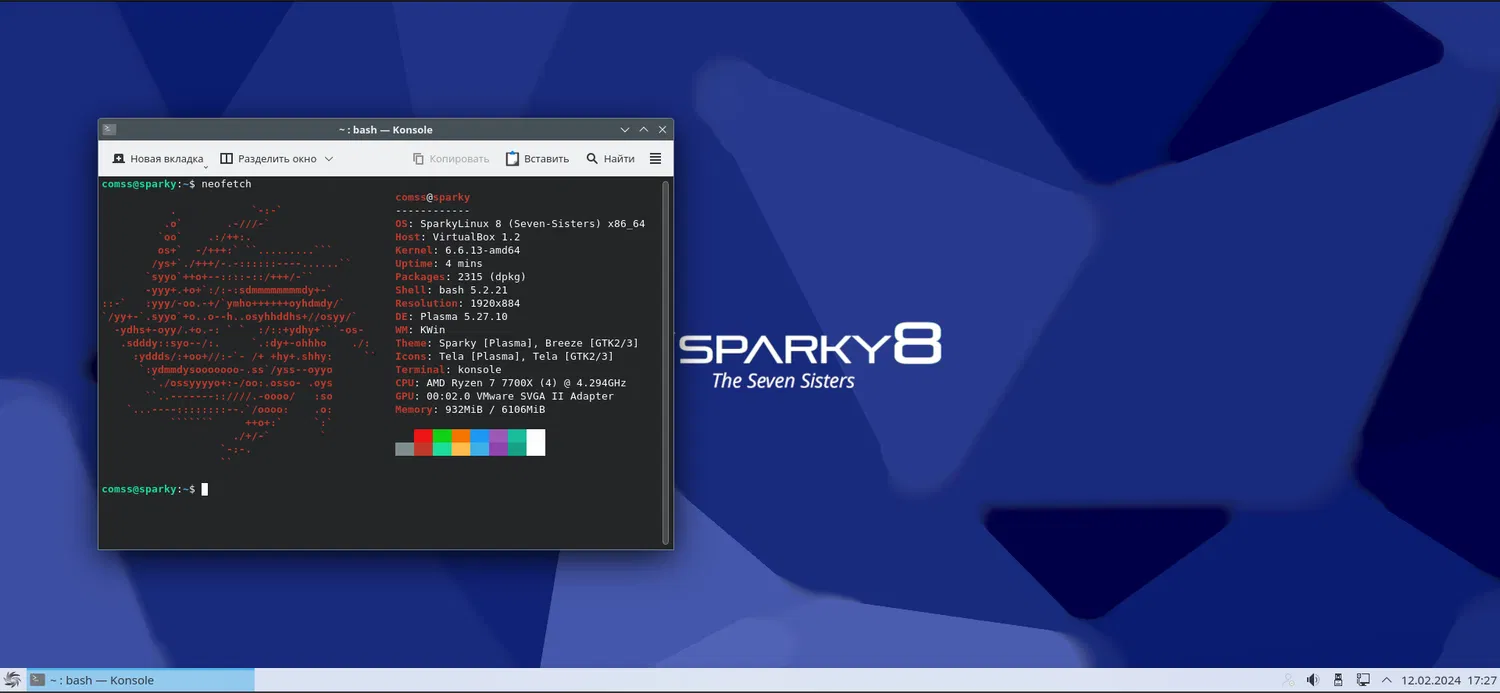
Task: Click the Terminal: konsole line
Action: point(448,369)
